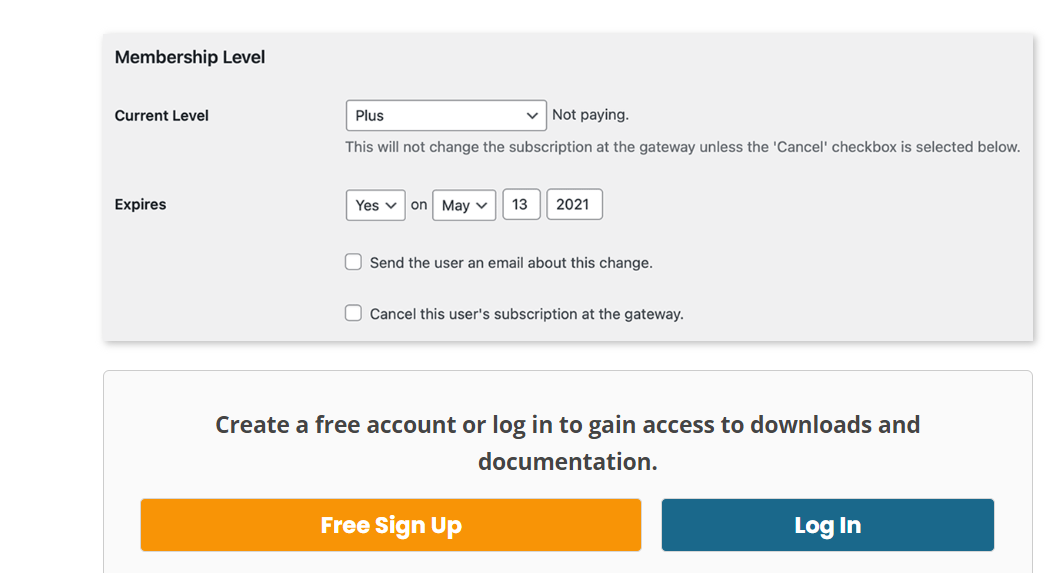Click the blue Log In button
Viewport: 1045px width, 573px height.
tap(827, 525)
